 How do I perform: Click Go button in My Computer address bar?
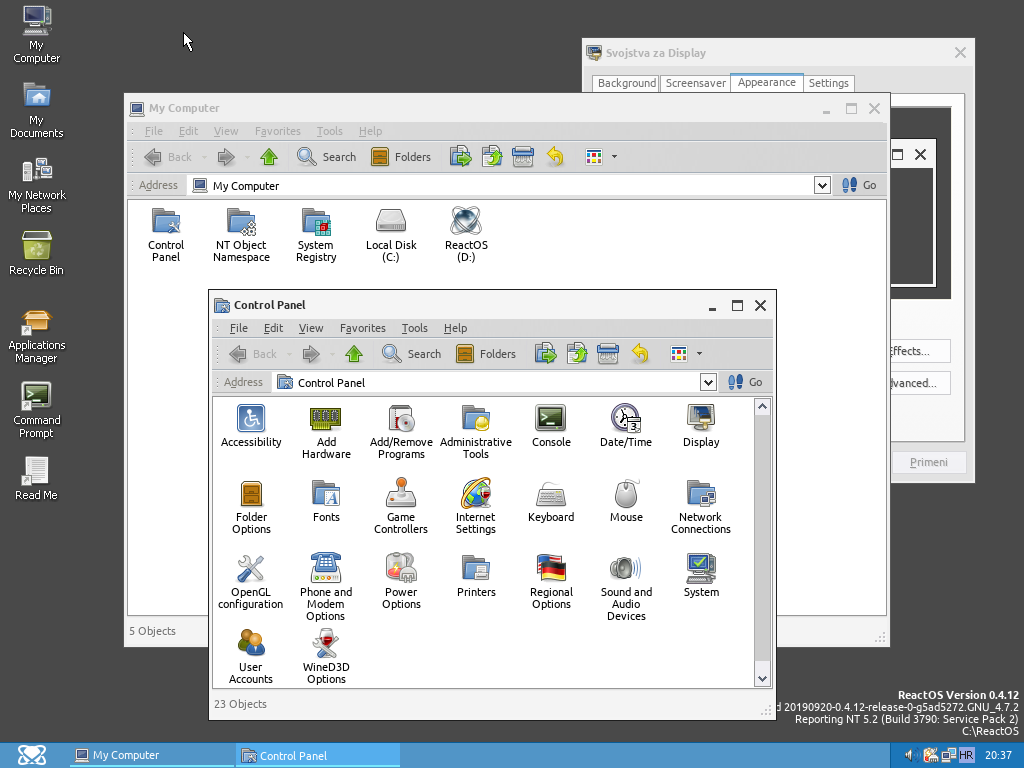859,185
